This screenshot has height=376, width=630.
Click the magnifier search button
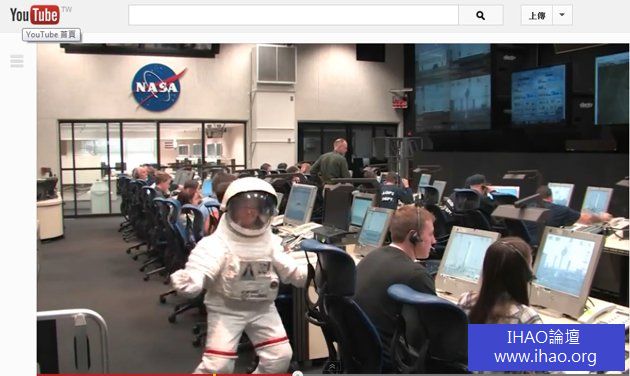481,15
